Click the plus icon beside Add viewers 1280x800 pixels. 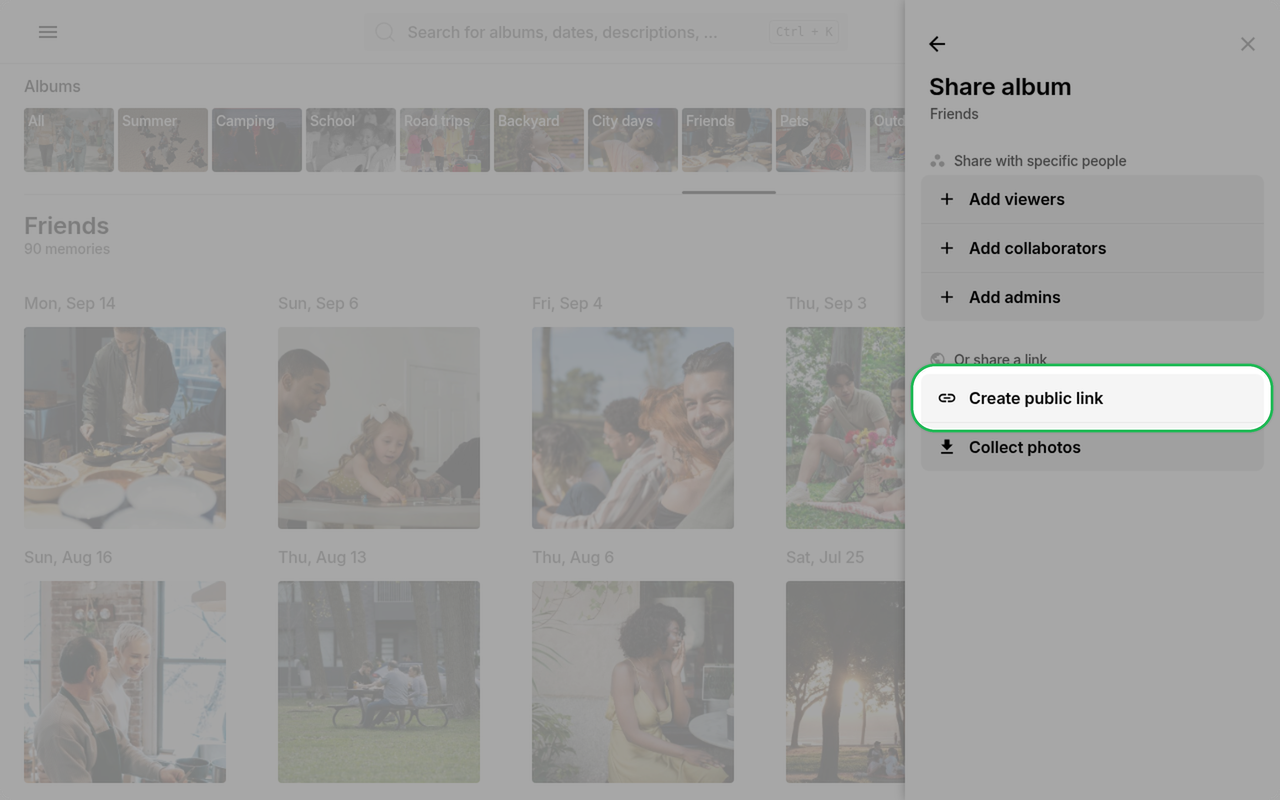[x=947, y=199]
